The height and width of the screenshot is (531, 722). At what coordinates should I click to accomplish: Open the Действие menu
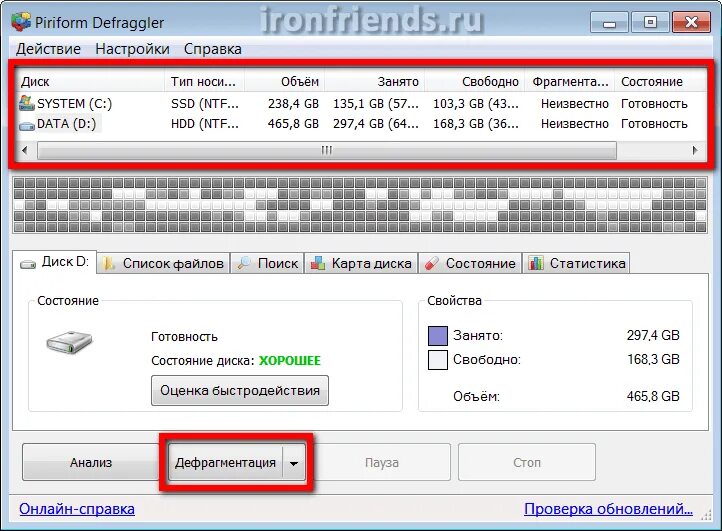[x=48, y=49]
